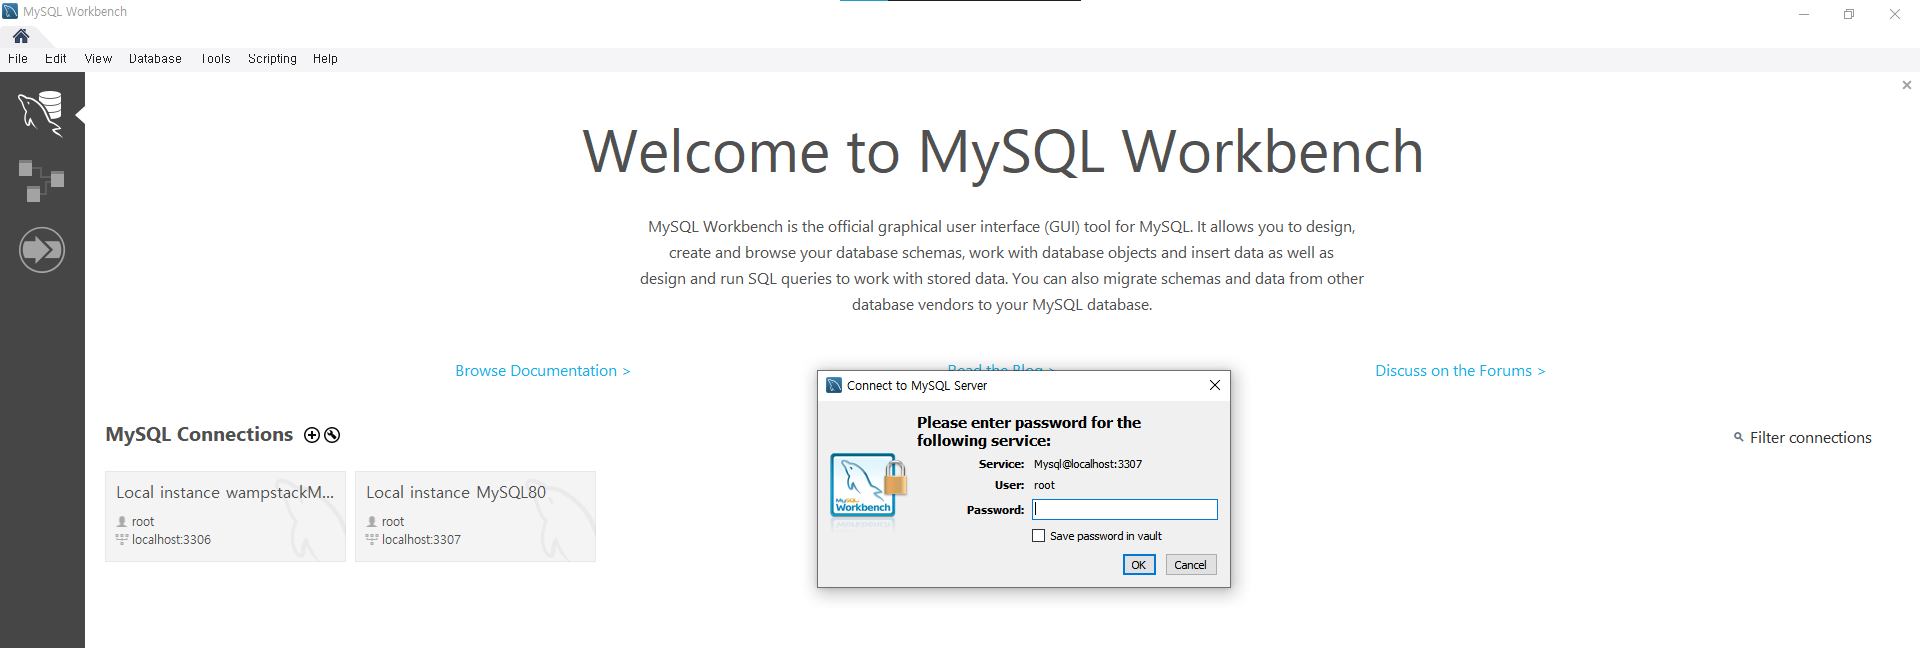
Task: Minimize the MySQL Workbench window
Action: coord(1804,14)
